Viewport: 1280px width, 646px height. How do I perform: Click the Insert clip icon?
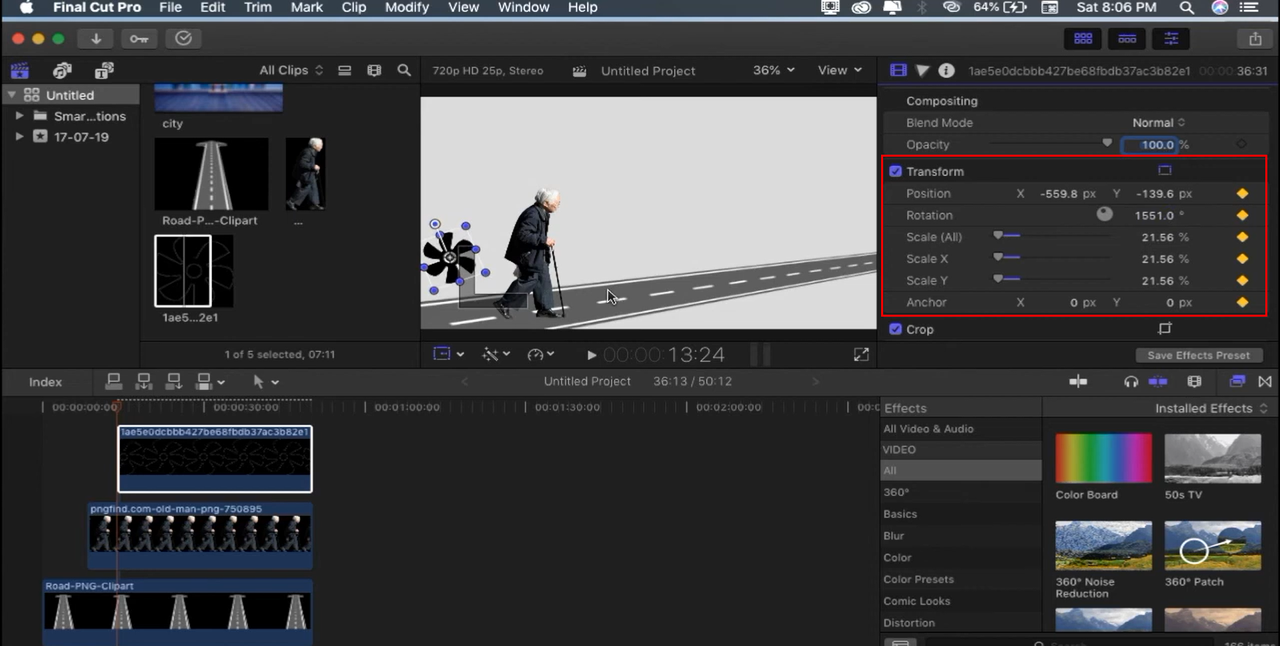point(144,382)
